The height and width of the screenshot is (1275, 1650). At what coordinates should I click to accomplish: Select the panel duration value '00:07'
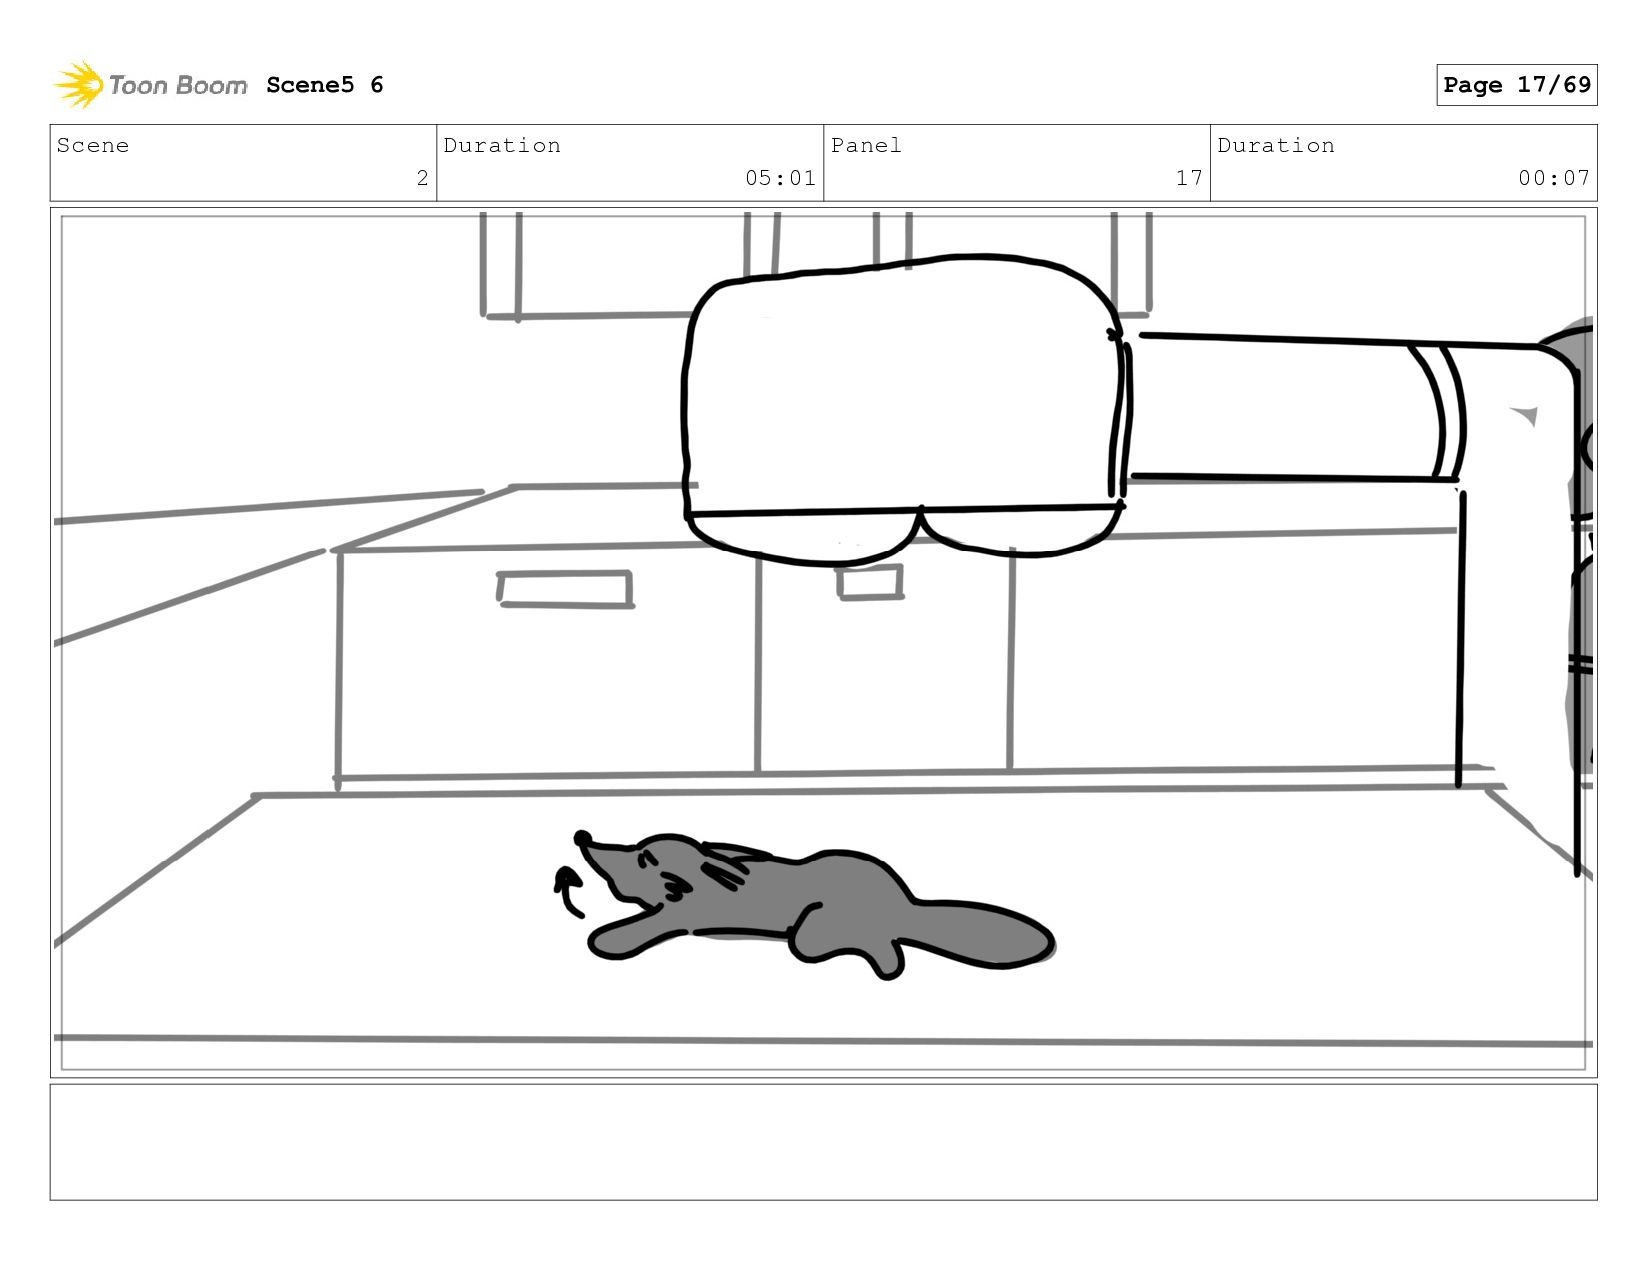tap(1554, 178)
